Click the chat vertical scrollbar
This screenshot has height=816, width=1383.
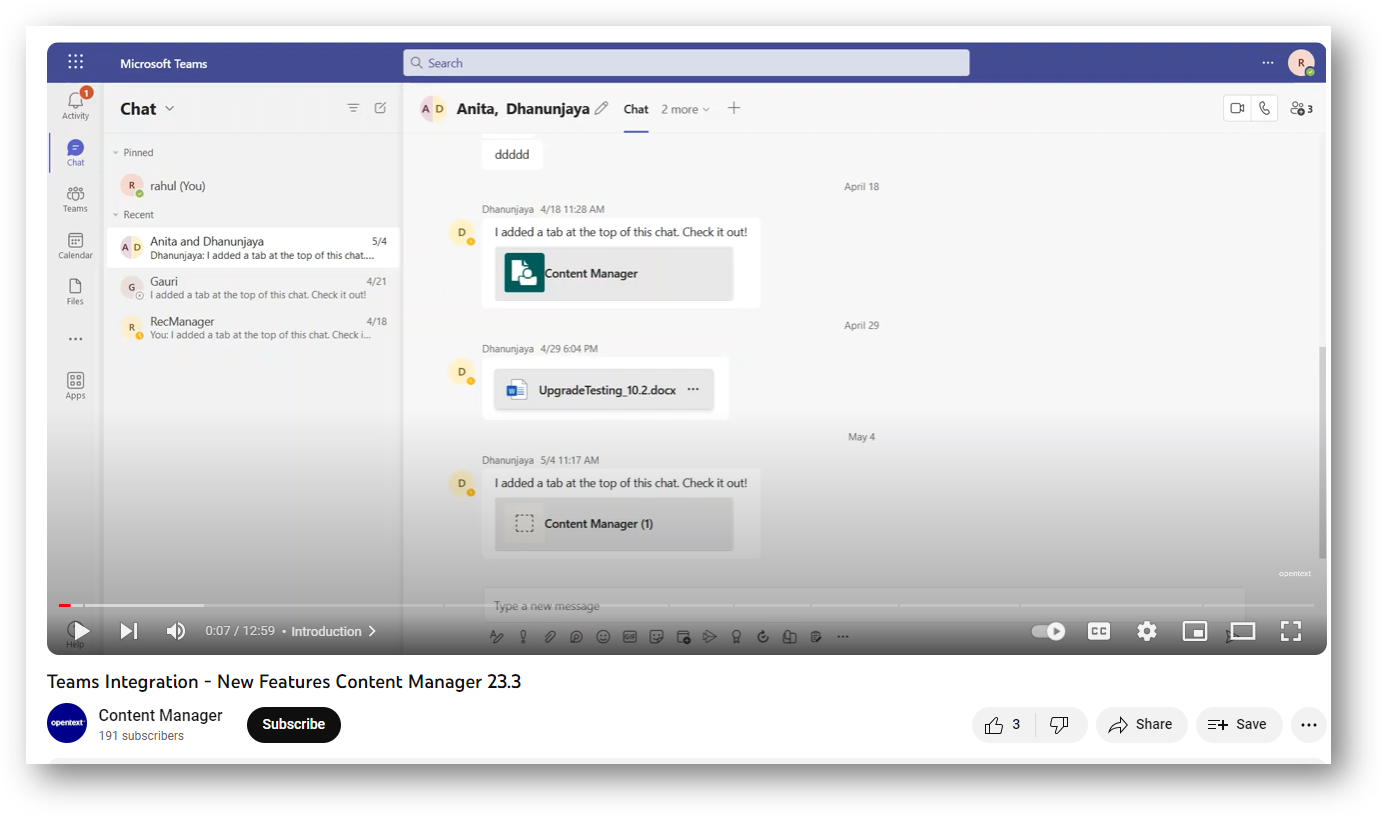[x=1323, y=451]
